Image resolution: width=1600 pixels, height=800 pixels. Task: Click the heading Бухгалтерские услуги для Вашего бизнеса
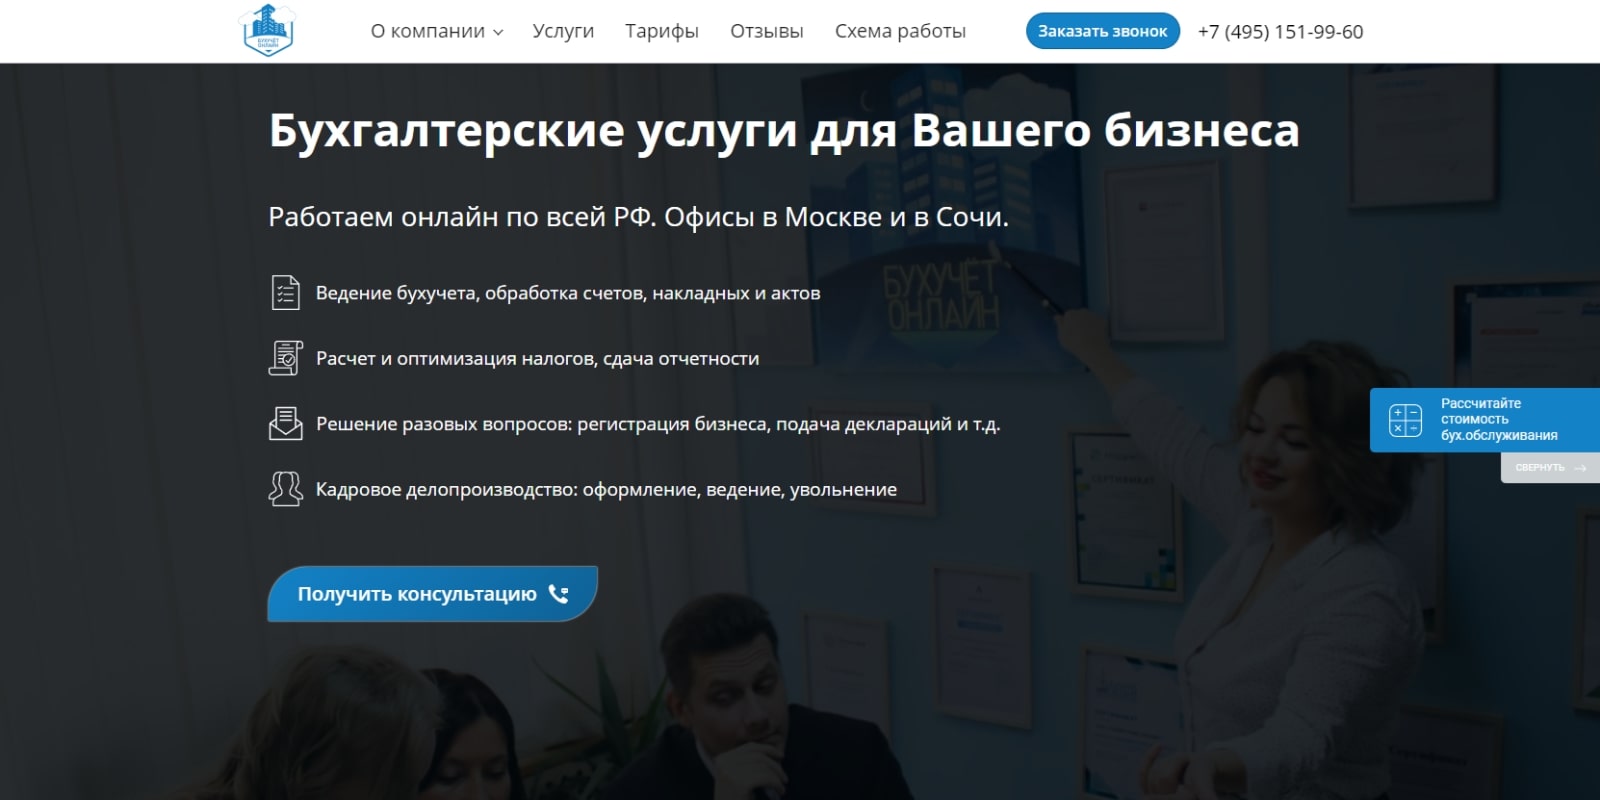click(784, 131)
